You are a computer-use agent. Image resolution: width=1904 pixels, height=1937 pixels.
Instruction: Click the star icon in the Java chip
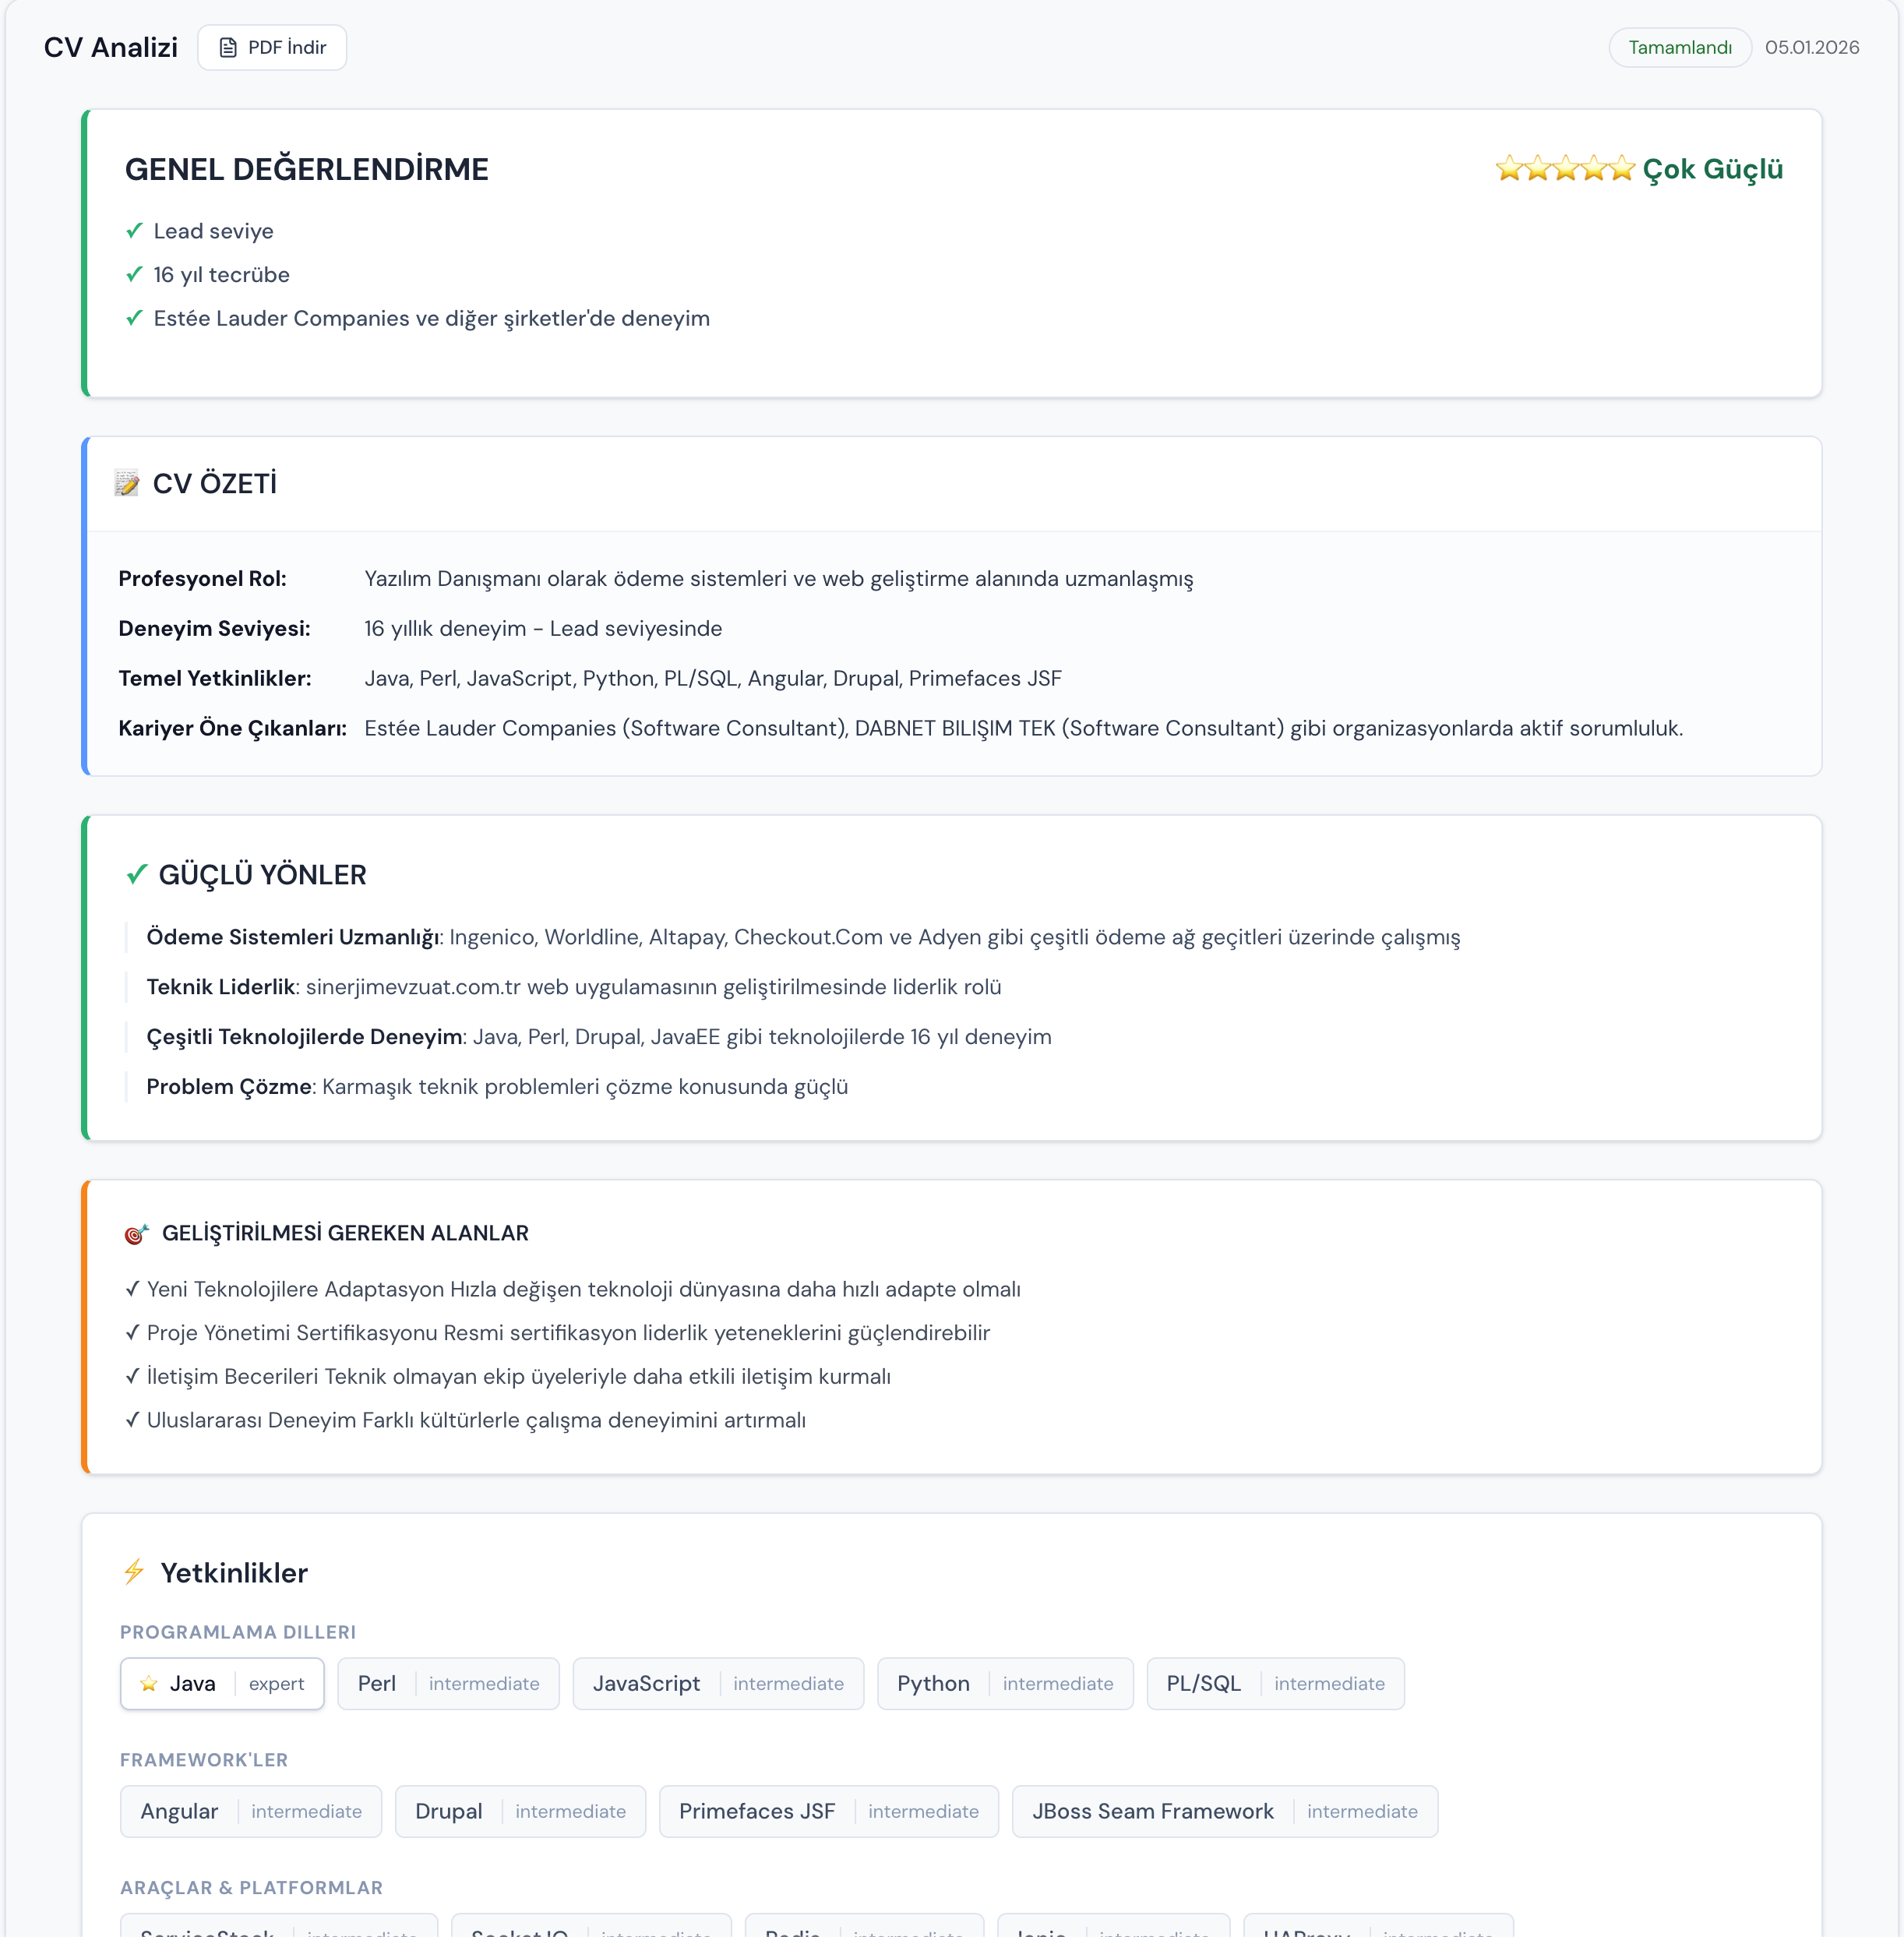click(x=149, y=1684)
